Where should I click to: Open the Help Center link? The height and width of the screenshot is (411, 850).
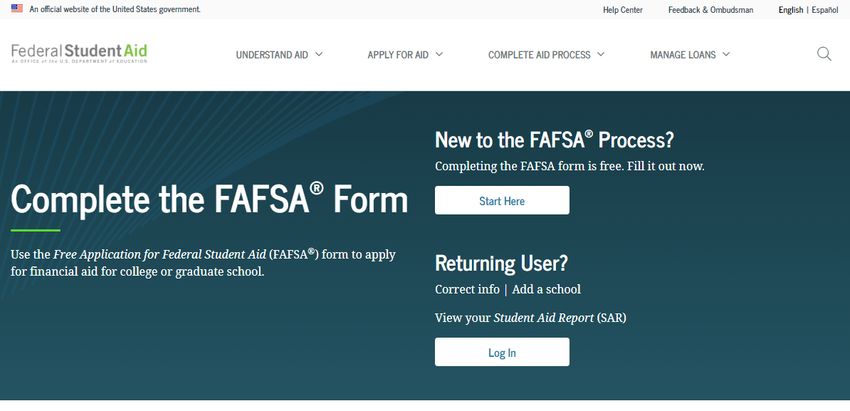pos(623,10)
